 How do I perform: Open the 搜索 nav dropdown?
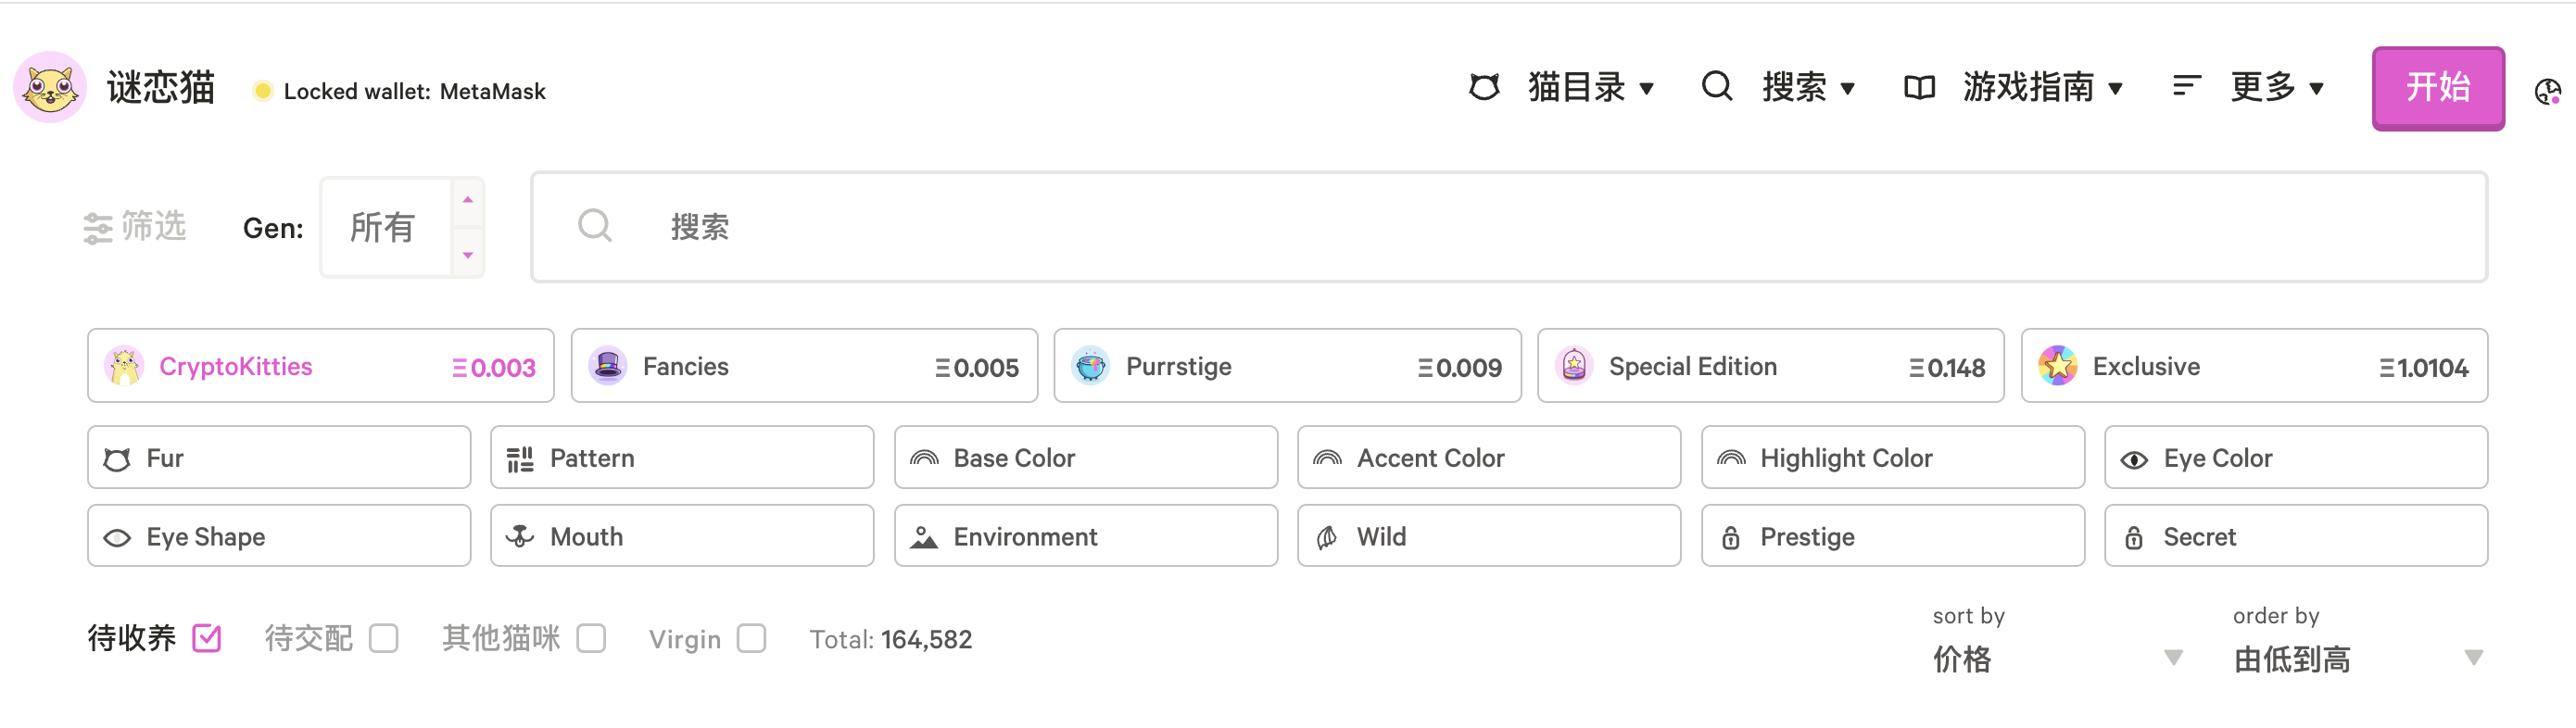coord(1808,88)
